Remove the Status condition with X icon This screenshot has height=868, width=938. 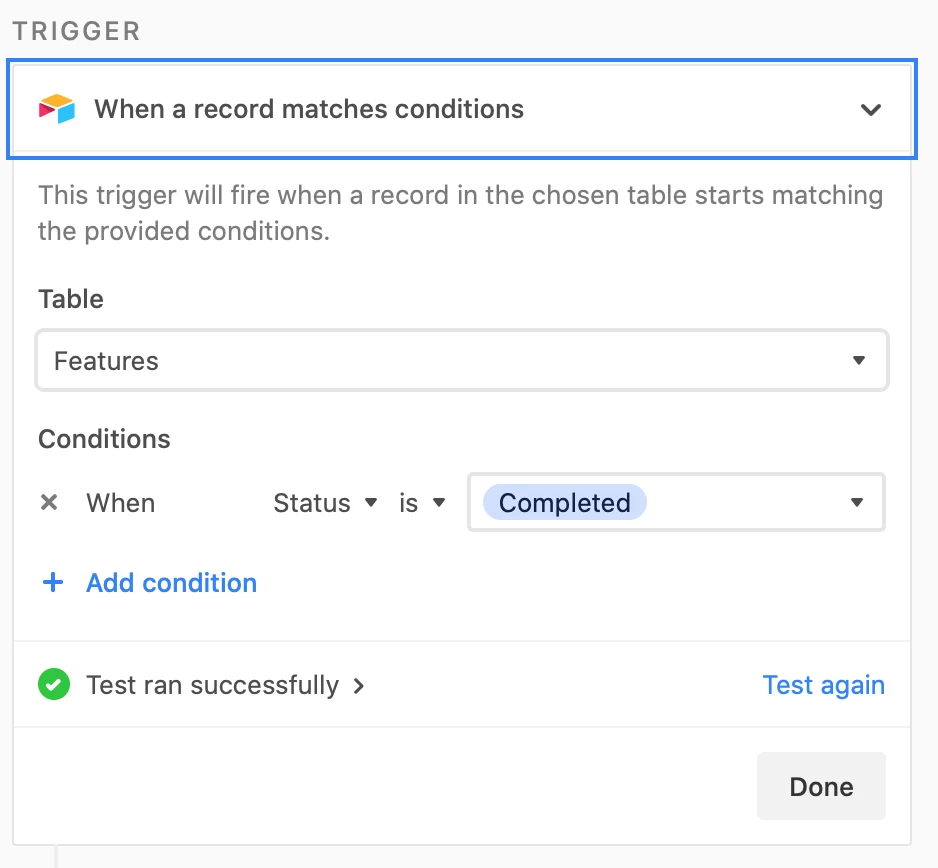pos(49,502)
